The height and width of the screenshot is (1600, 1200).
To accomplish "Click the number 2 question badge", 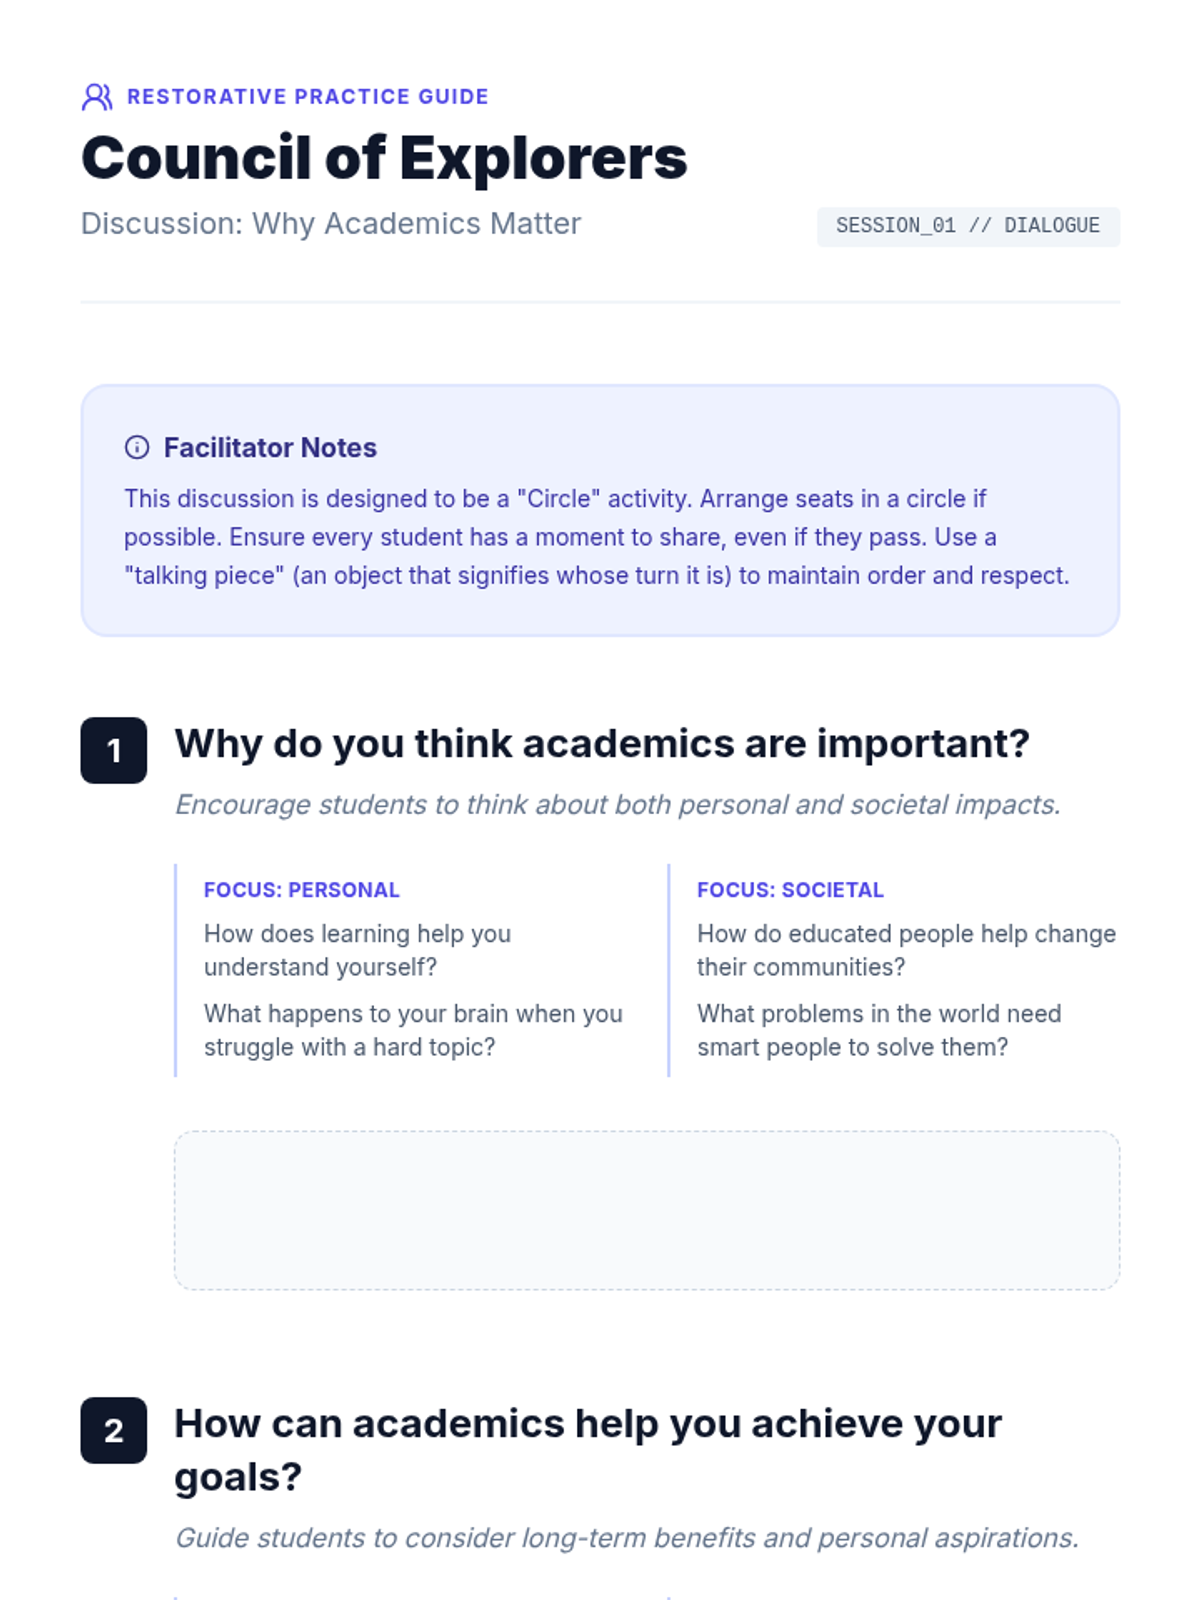I will [x=114, y=1430].
